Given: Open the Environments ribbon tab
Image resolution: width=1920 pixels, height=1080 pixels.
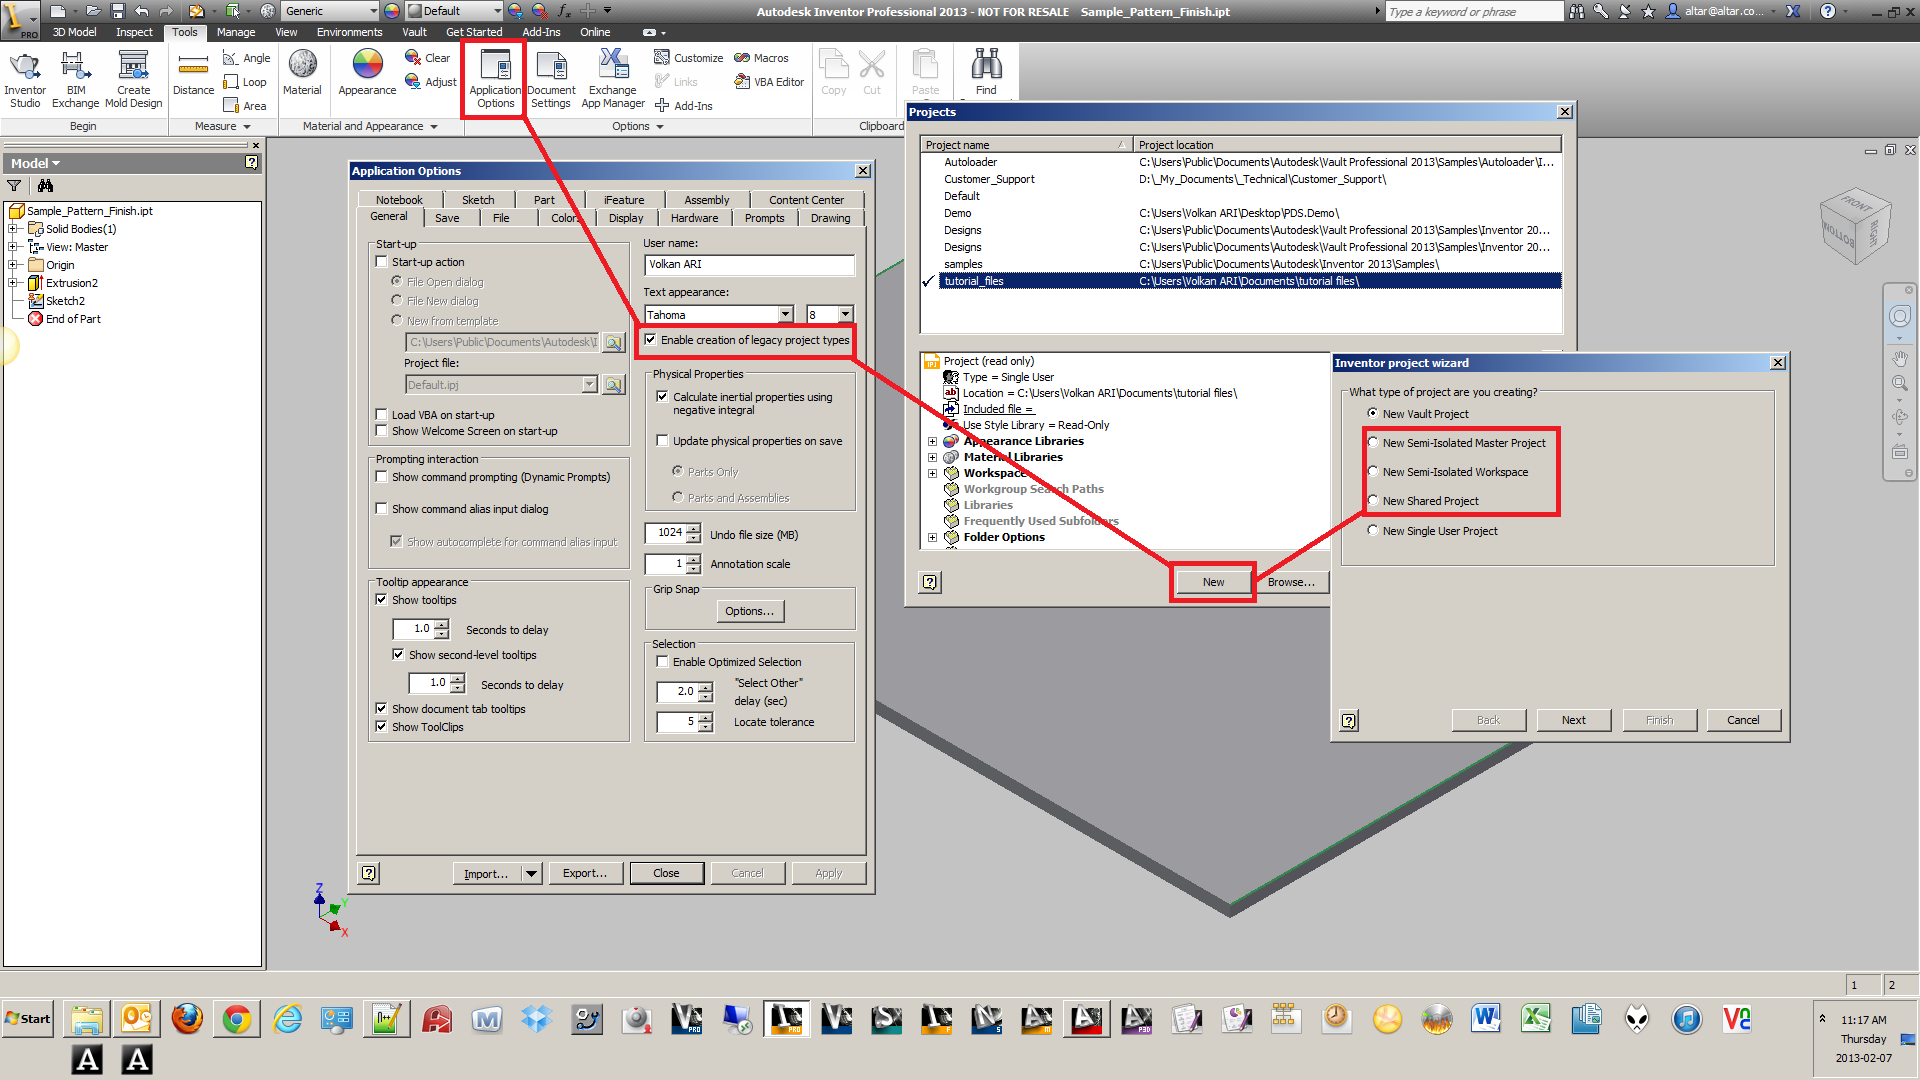Looking at the screenshot, I should click(x=349, y=32).
